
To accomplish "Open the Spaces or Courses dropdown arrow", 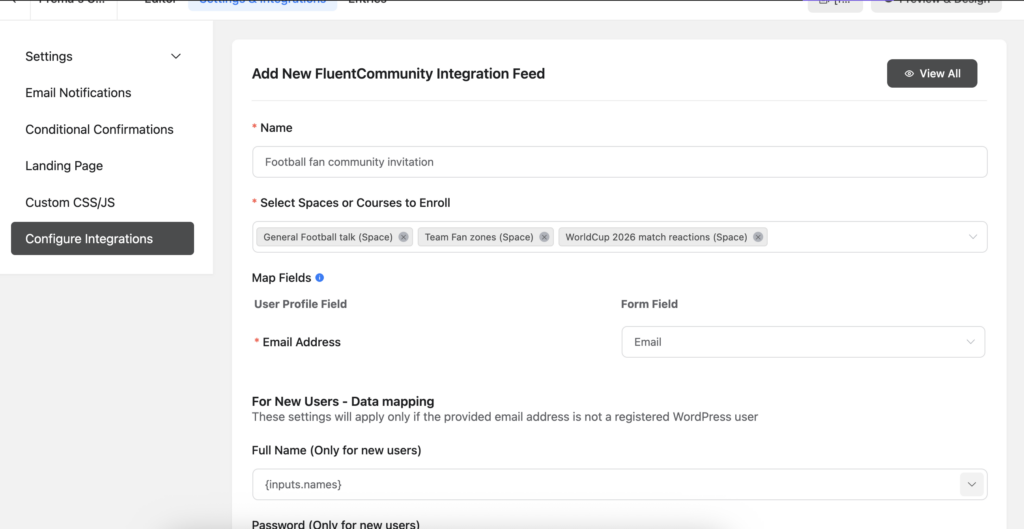I will 972,237.
